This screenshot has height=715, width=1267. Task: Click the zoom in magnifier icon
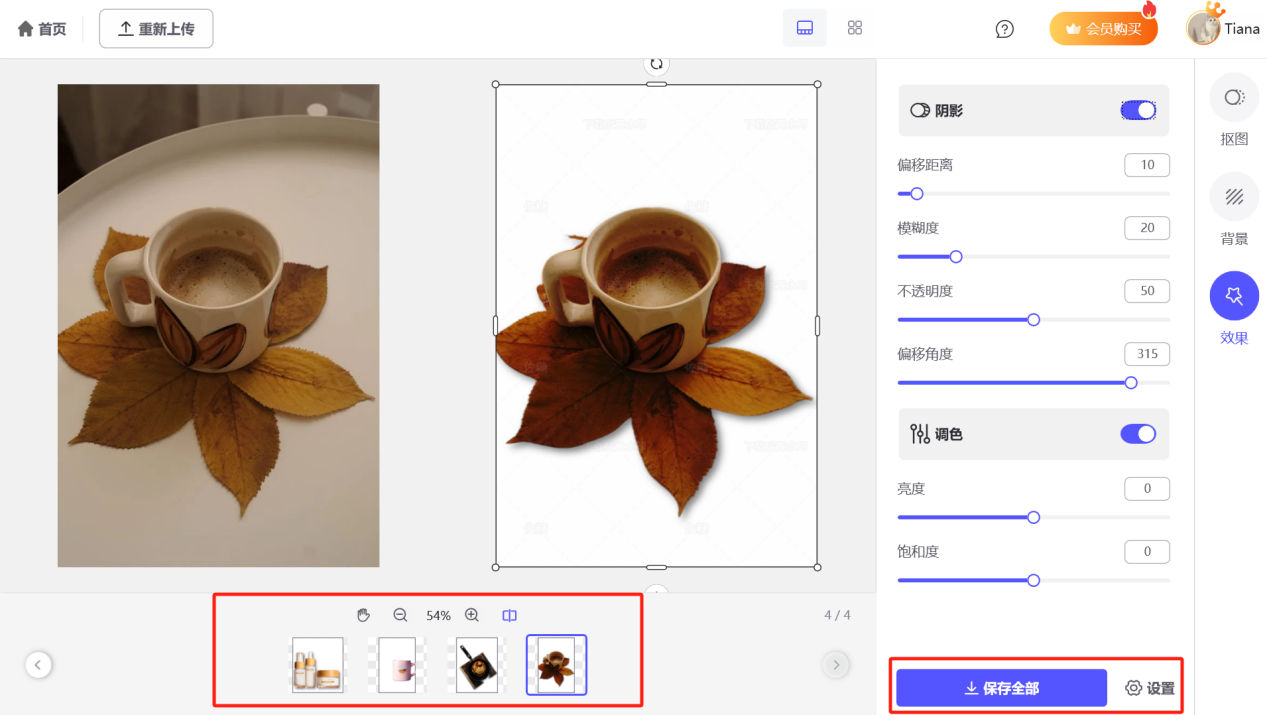(x=471, y=615)
